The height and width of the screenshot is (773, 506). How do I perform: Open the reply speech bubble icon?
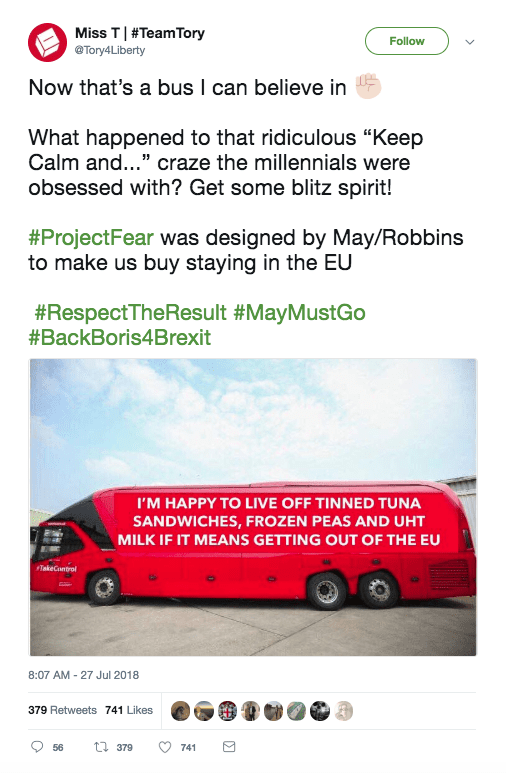[37, 747]
